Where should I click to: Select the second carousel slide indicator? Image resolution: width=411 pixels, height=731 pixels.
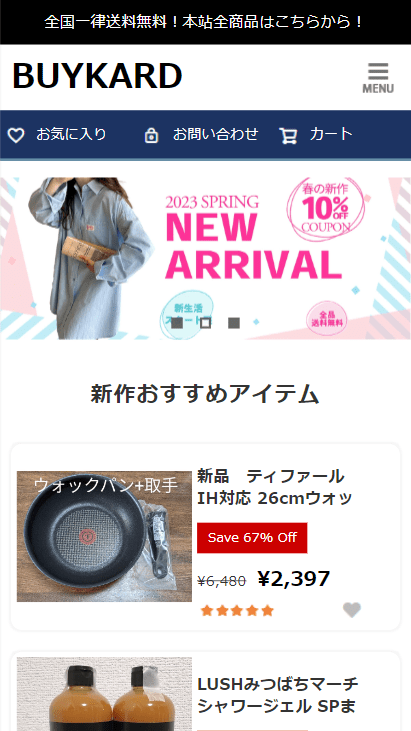pyautogui.click(x=206, y=323)
